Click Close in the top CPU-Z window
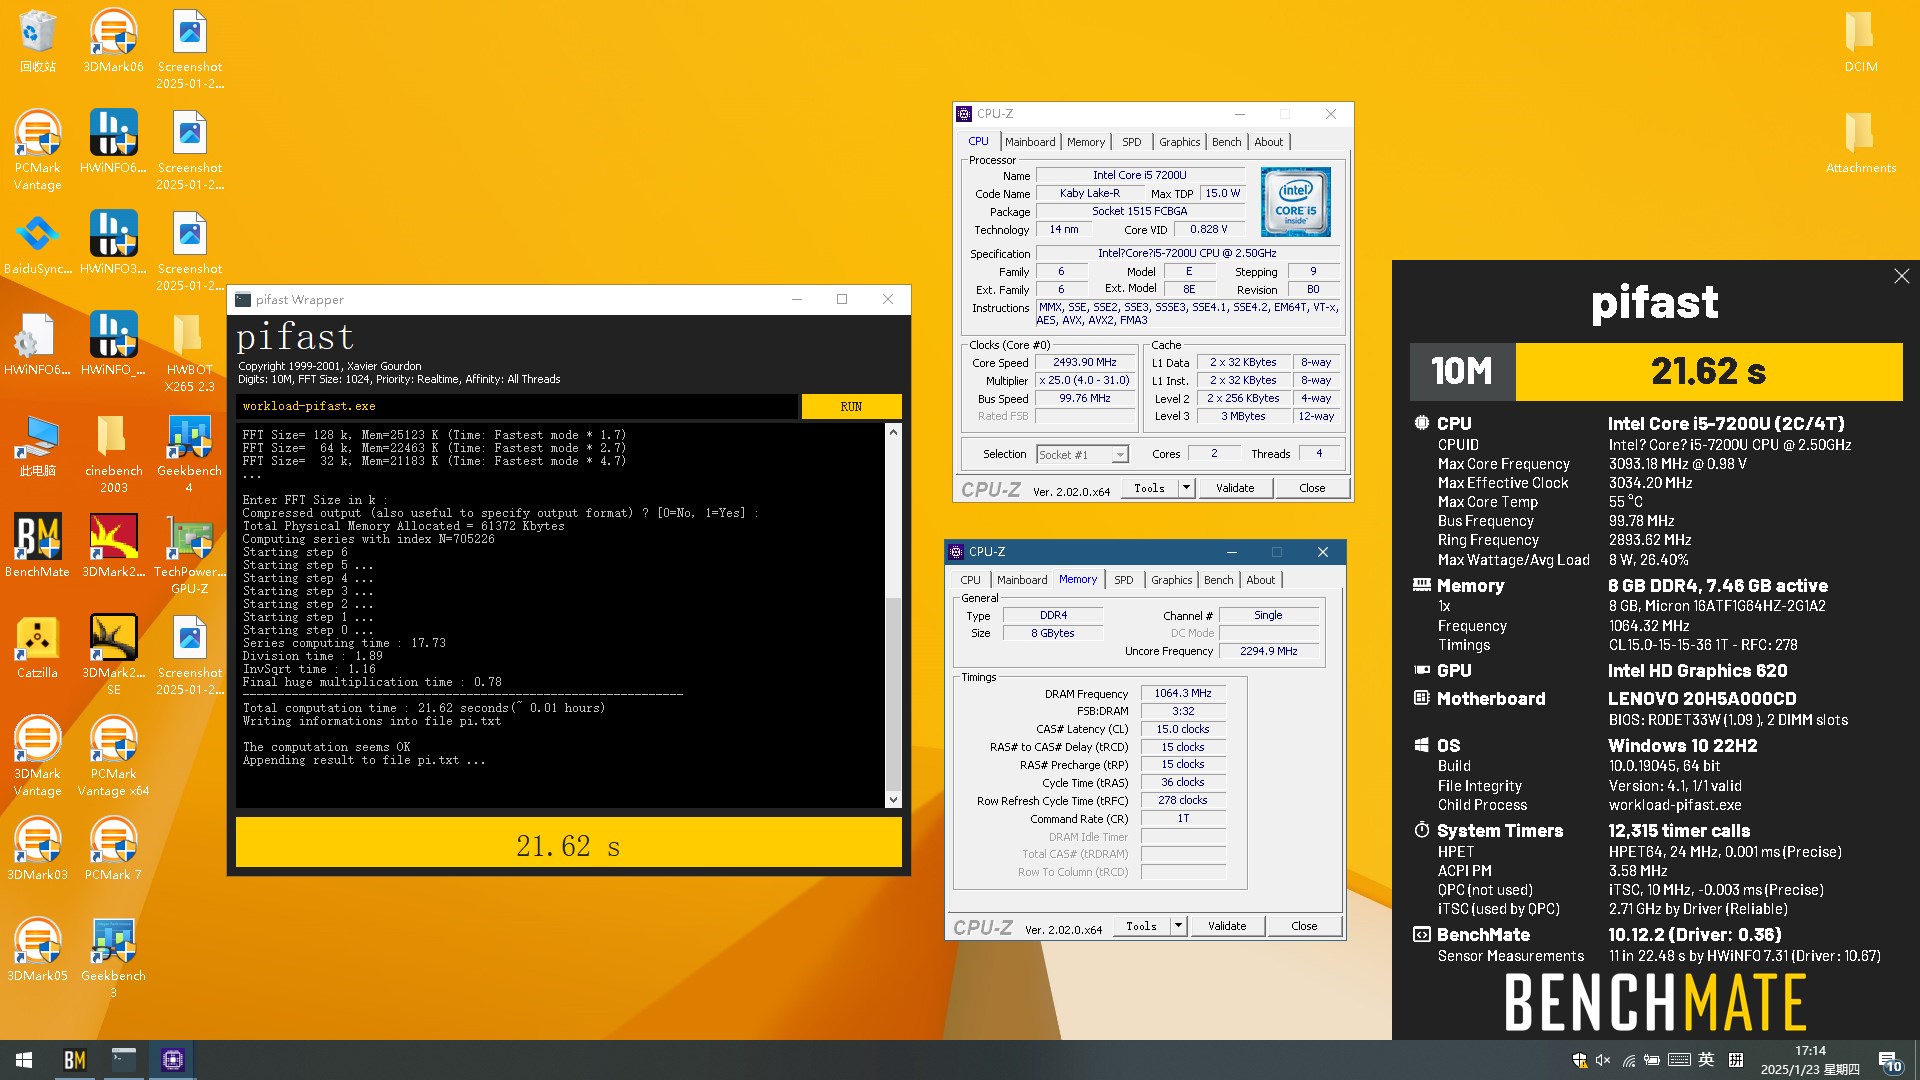1920x1080 pixels. pos(1312,488)
